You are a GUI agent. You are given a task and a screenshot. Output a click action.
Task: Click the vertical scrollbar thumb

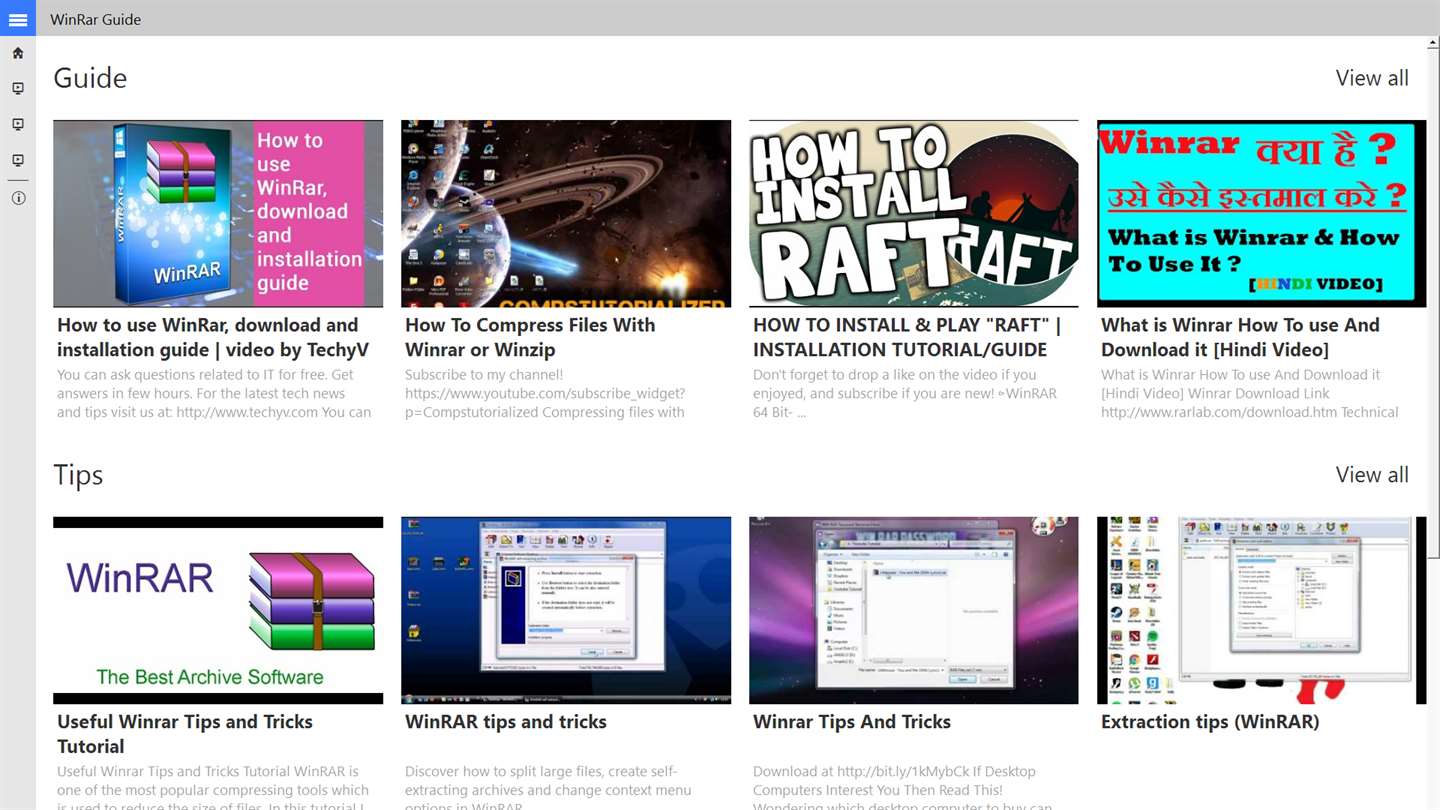pos(1432,305)
